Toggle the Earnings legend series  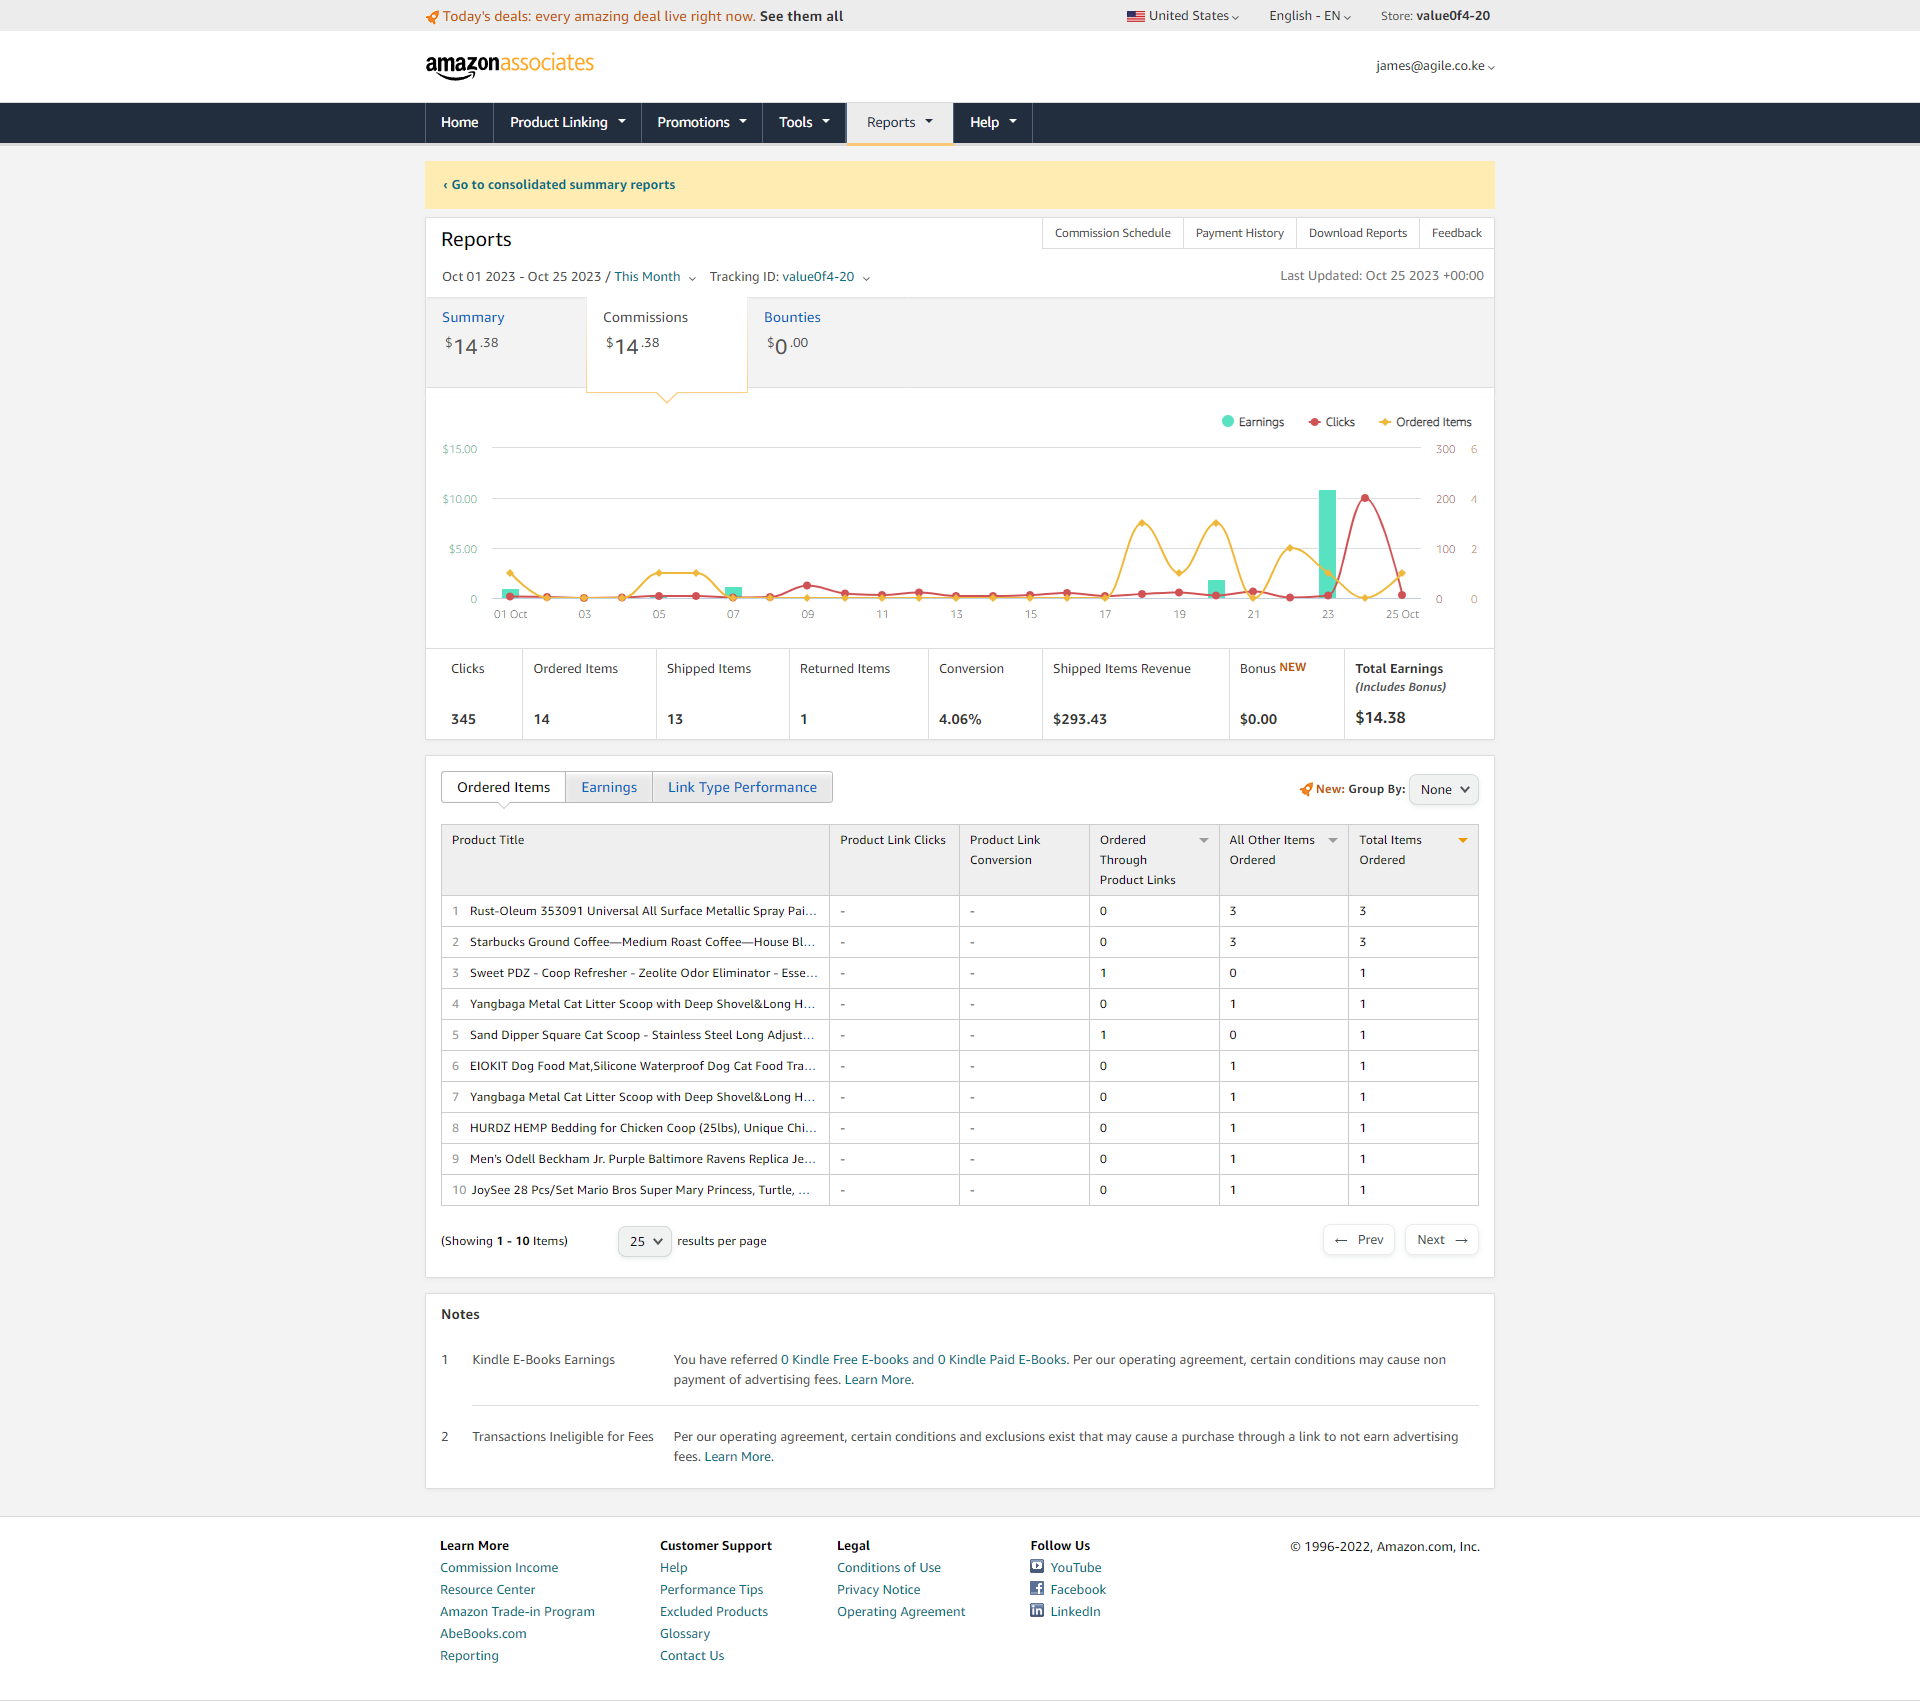click(x=1253, y=422)
